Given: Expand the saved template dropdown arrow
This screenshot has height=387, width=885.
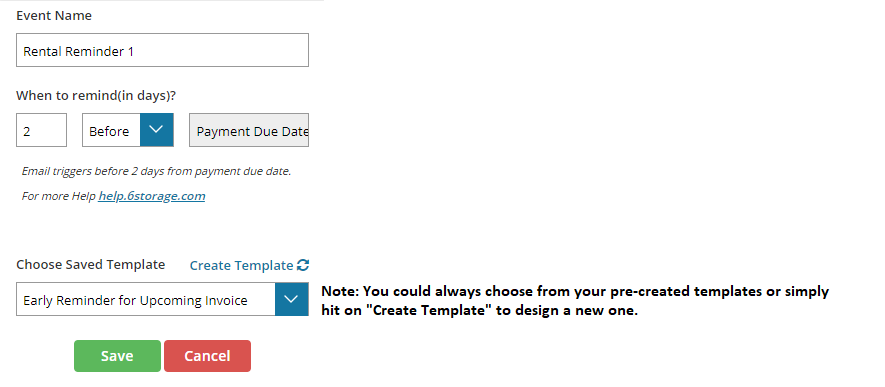Looking at the screenshot, I should click(x=291, y=299).
